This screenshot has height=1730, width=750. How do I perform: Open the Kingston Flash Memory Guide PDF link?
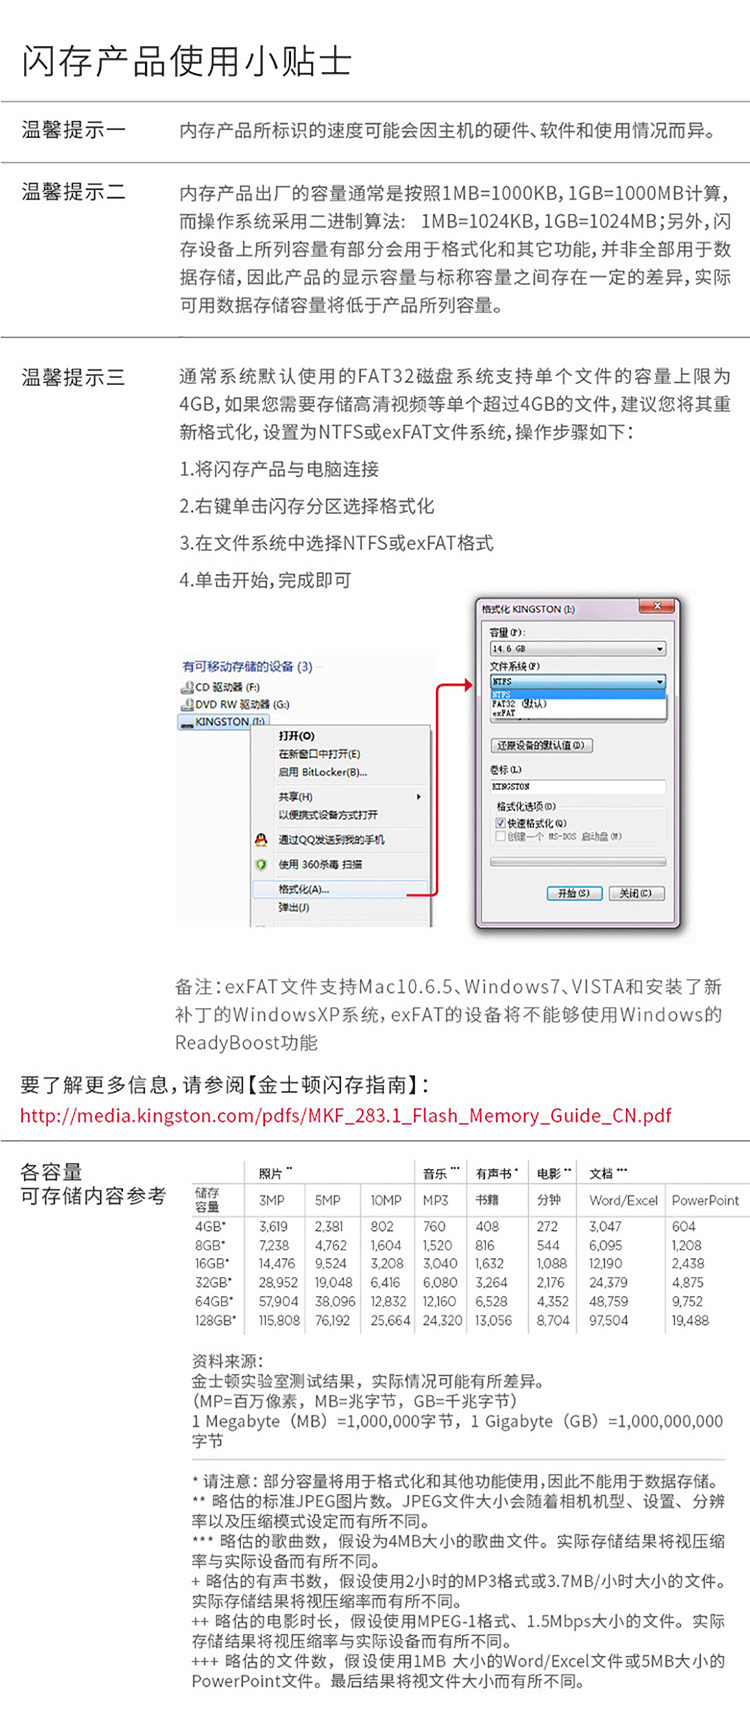346,1115
